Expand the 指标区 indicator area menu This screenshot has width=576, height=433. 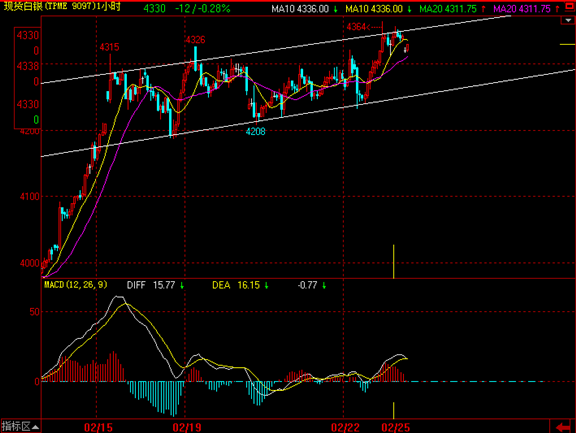(x=20, y=426)
